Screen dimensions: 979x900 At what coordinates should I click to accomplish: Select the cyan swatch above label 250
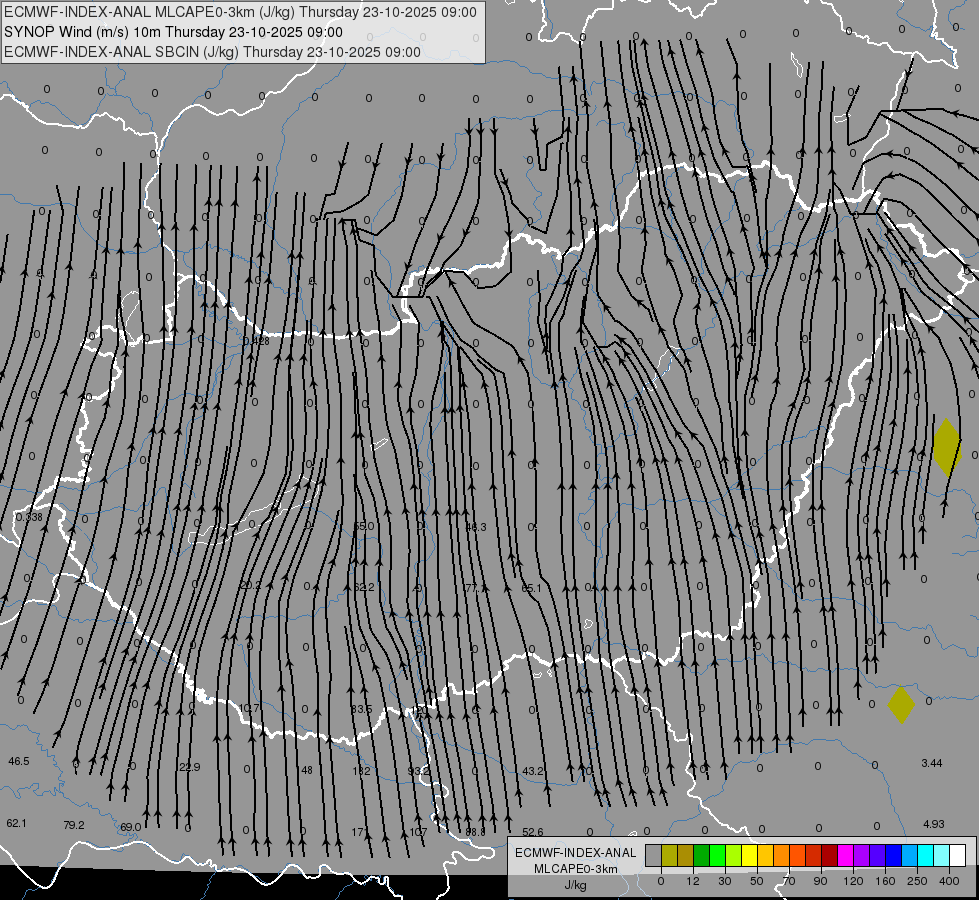coord(925,855)
